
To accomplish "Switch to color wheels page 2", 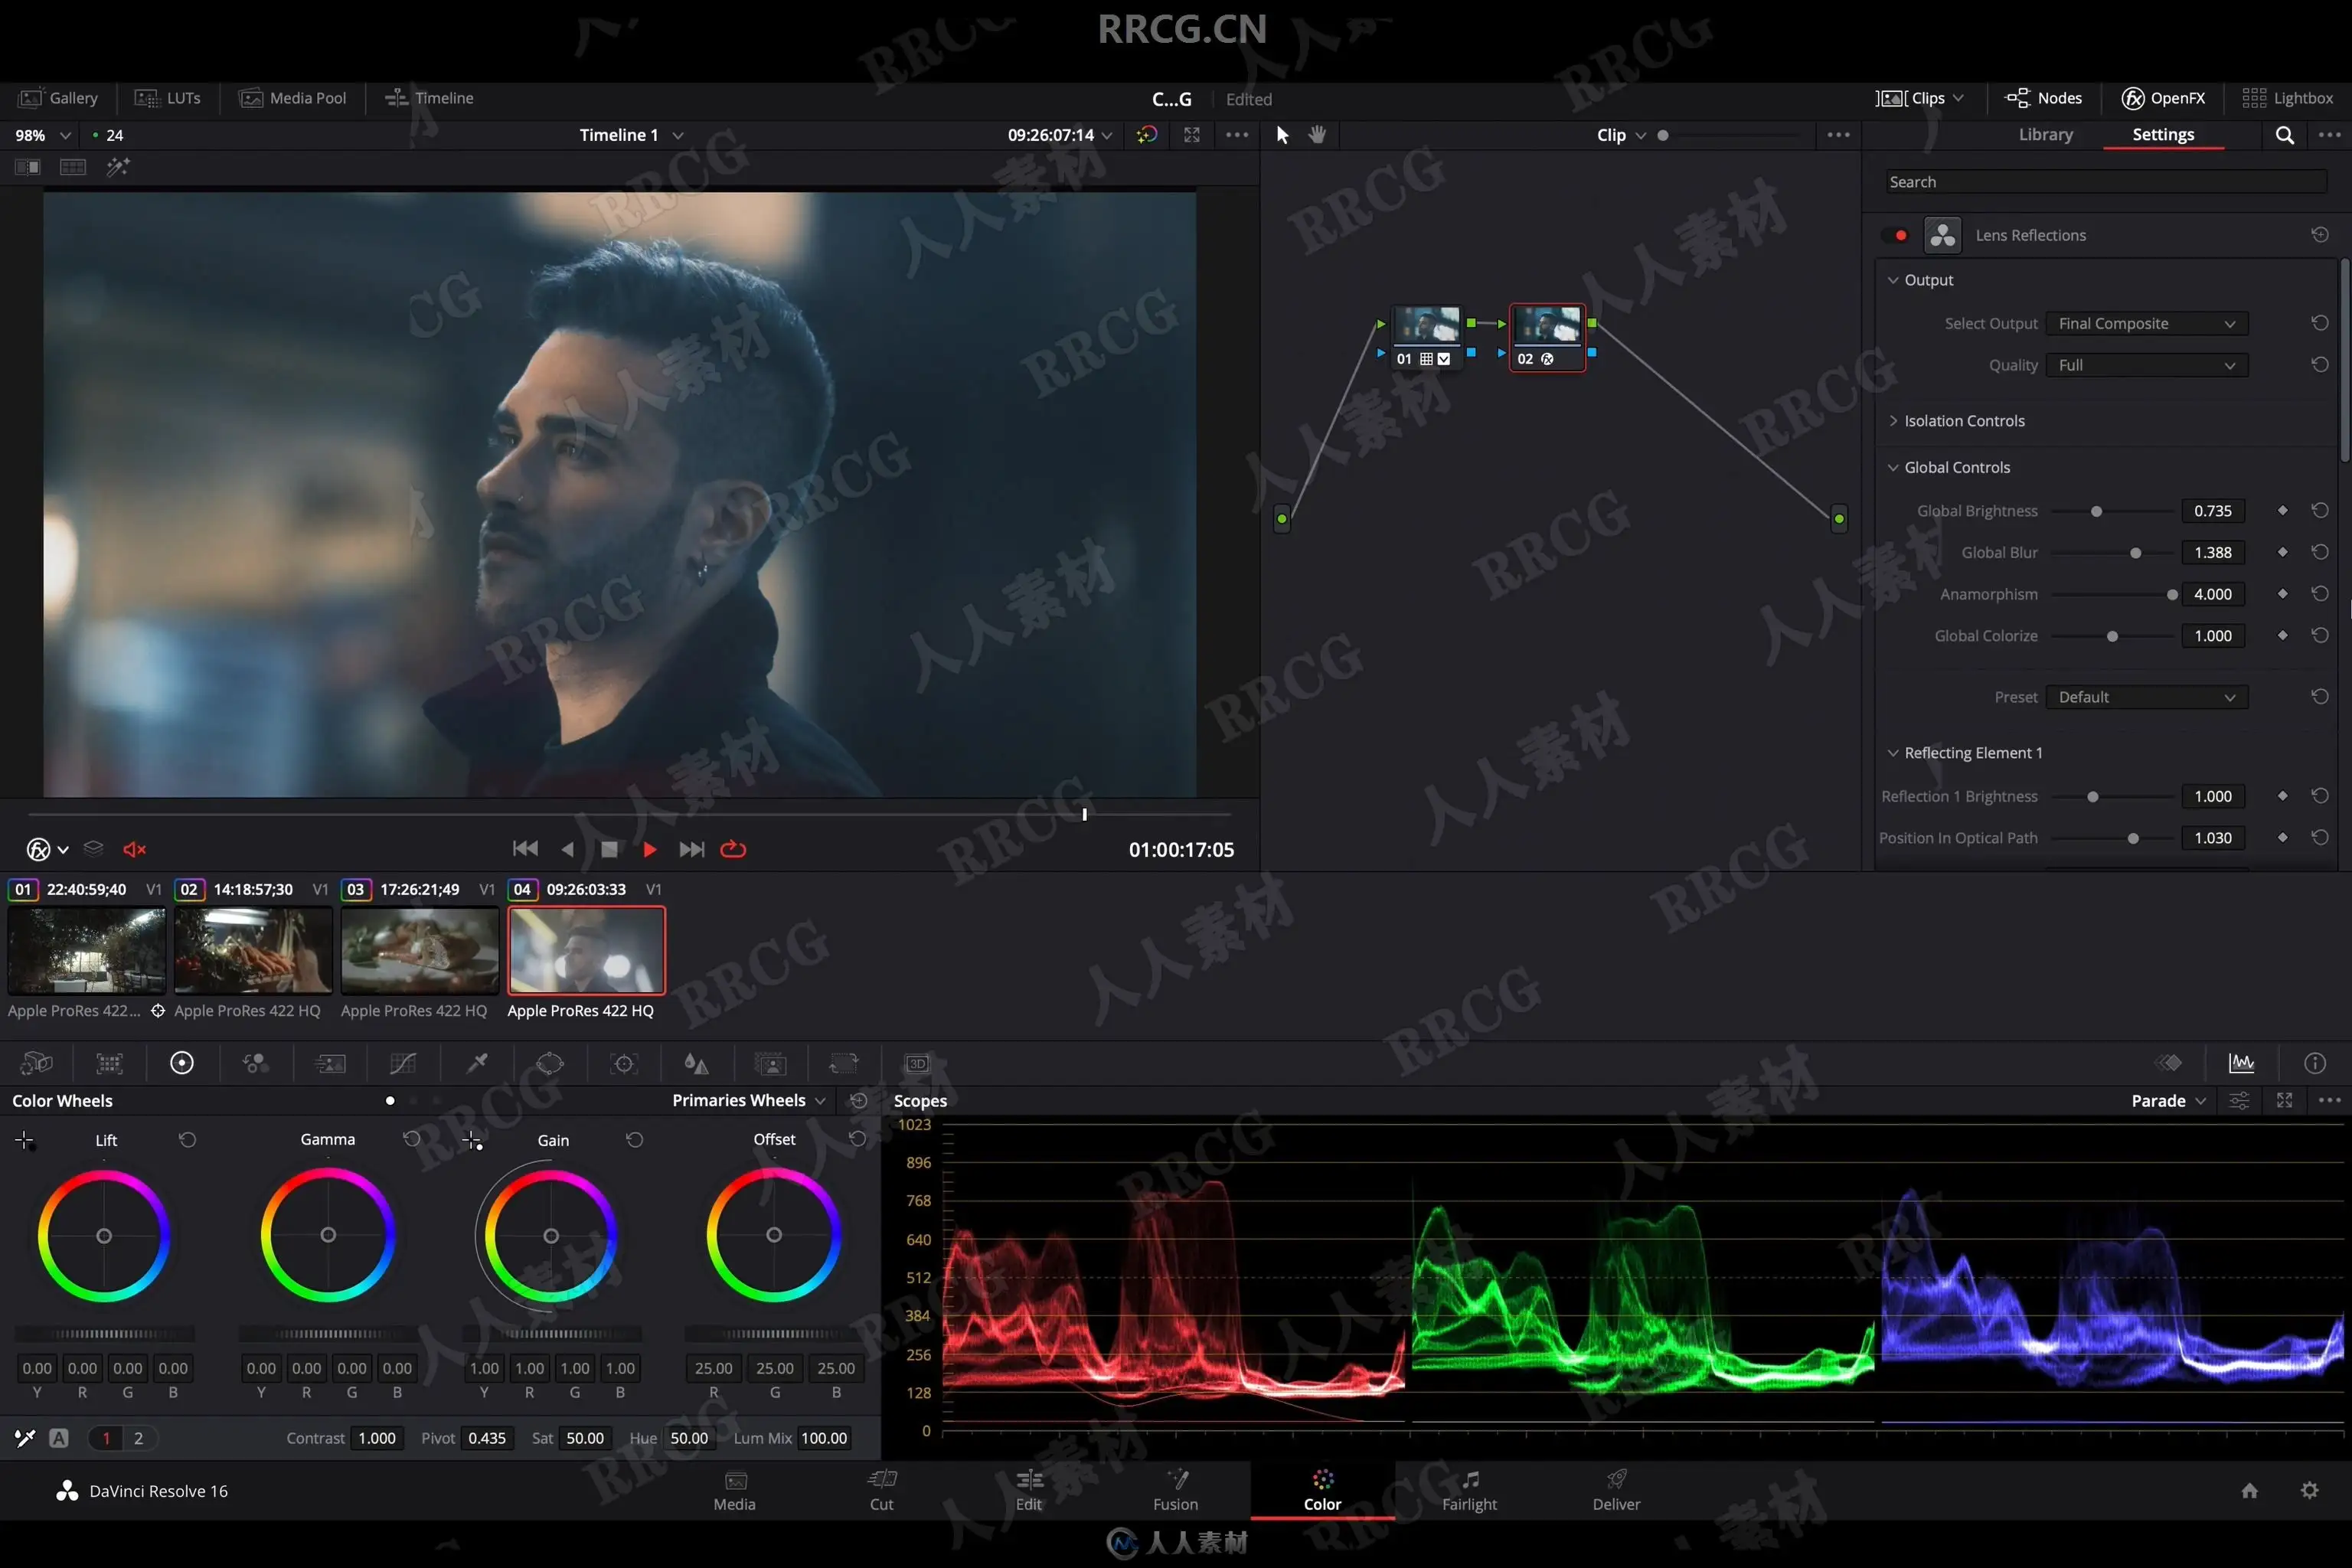I will 138,1438.
